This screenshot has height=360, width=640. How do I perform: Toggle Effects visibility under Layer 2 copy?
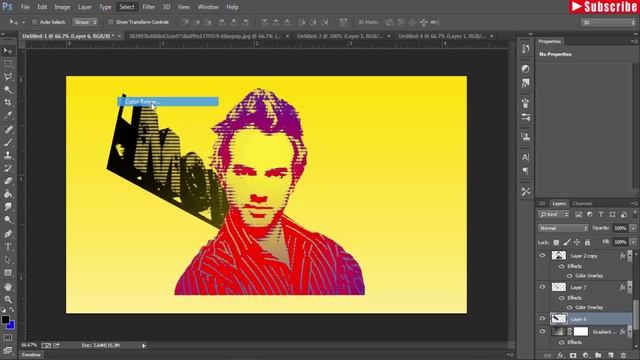coord(562,266)
